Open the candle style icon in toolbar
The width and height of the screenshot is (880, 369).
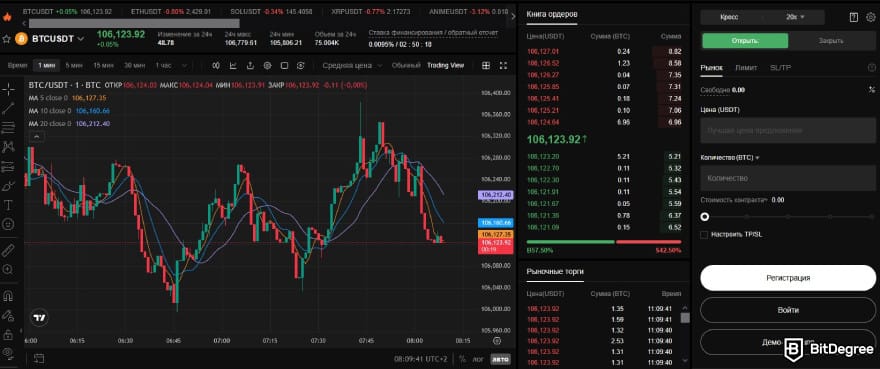click(x=216, y=66)
